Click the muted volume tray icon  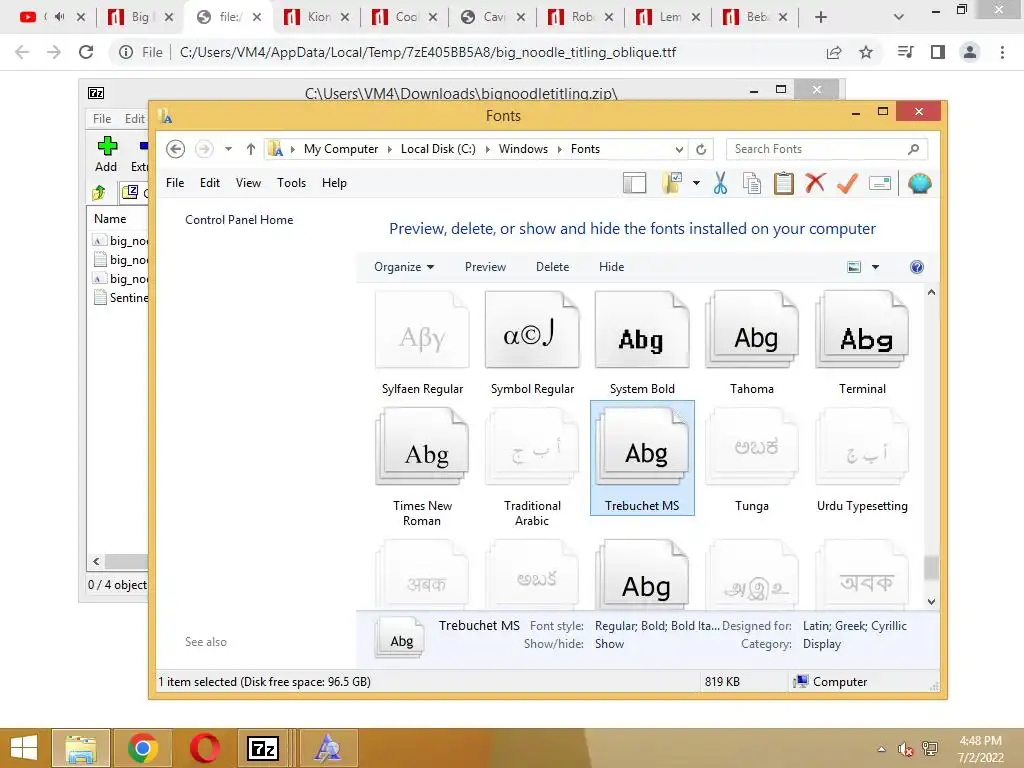(x=905, y=749)
